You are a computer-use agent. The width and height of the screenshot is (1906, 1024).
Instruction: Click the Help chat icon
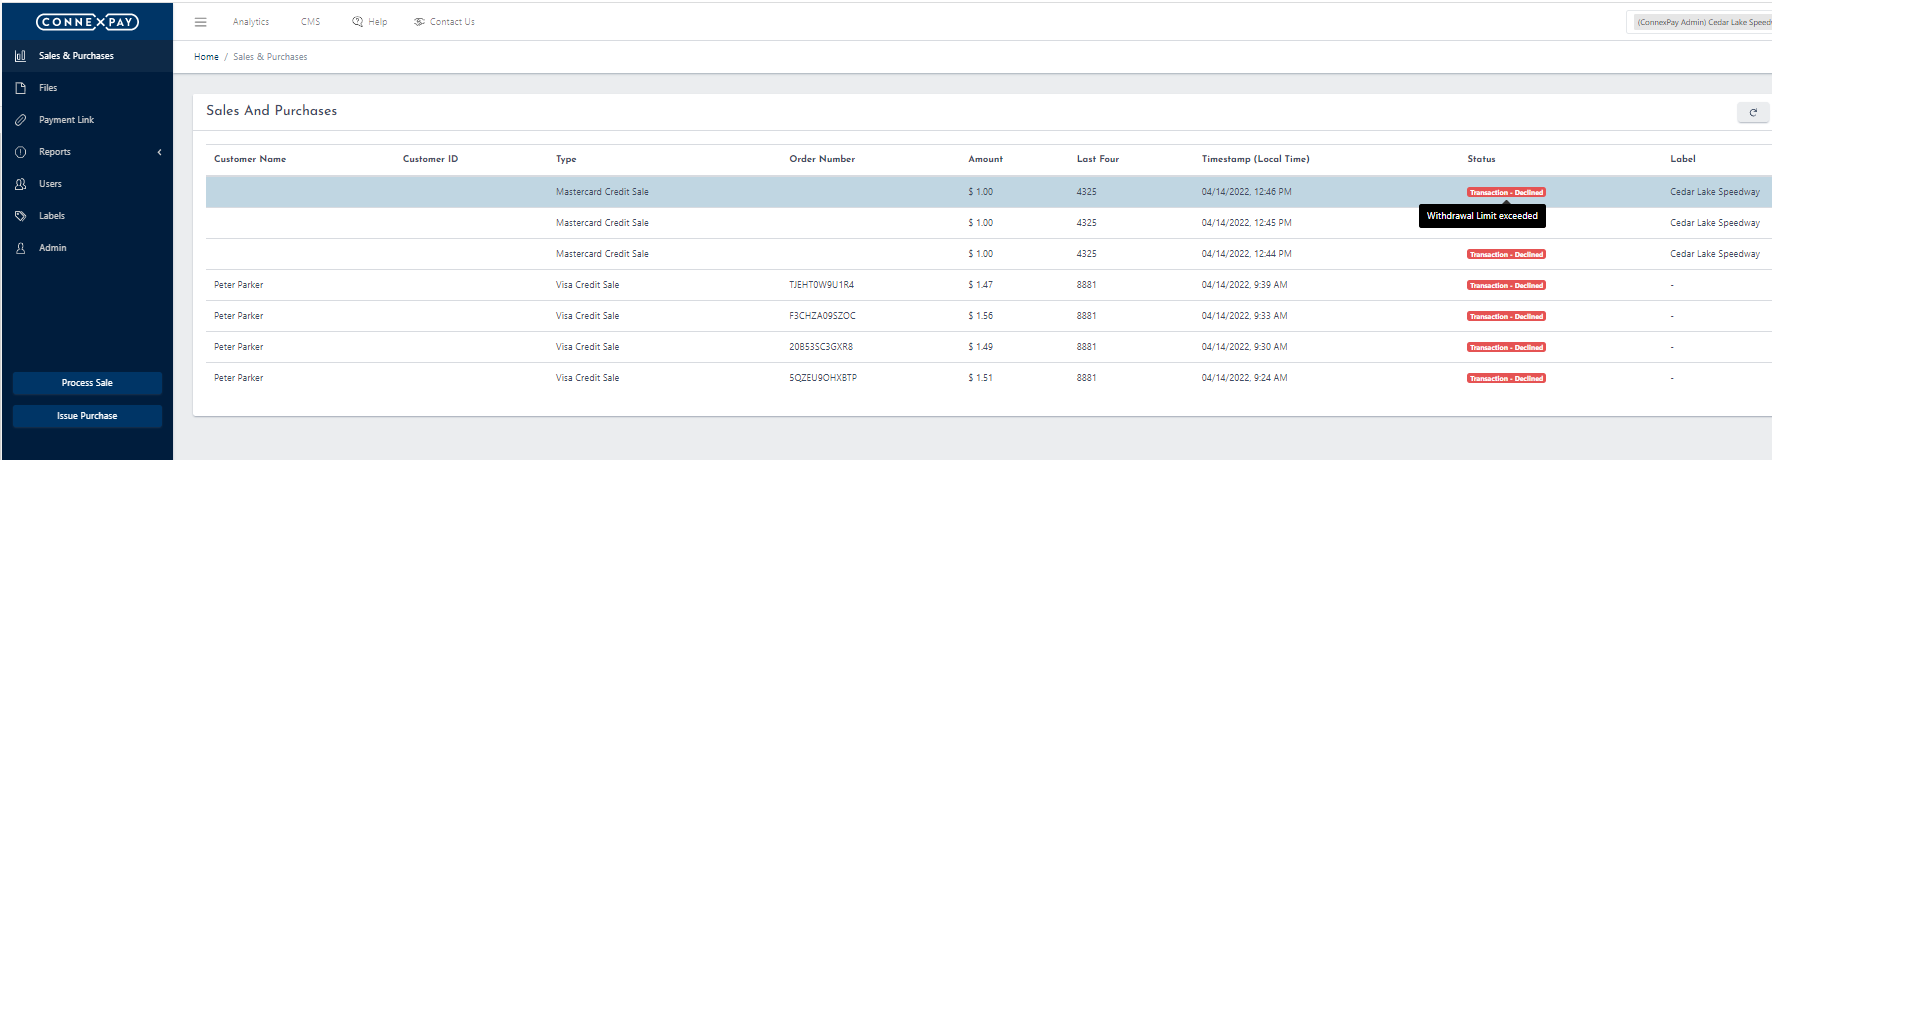point(357,22)
